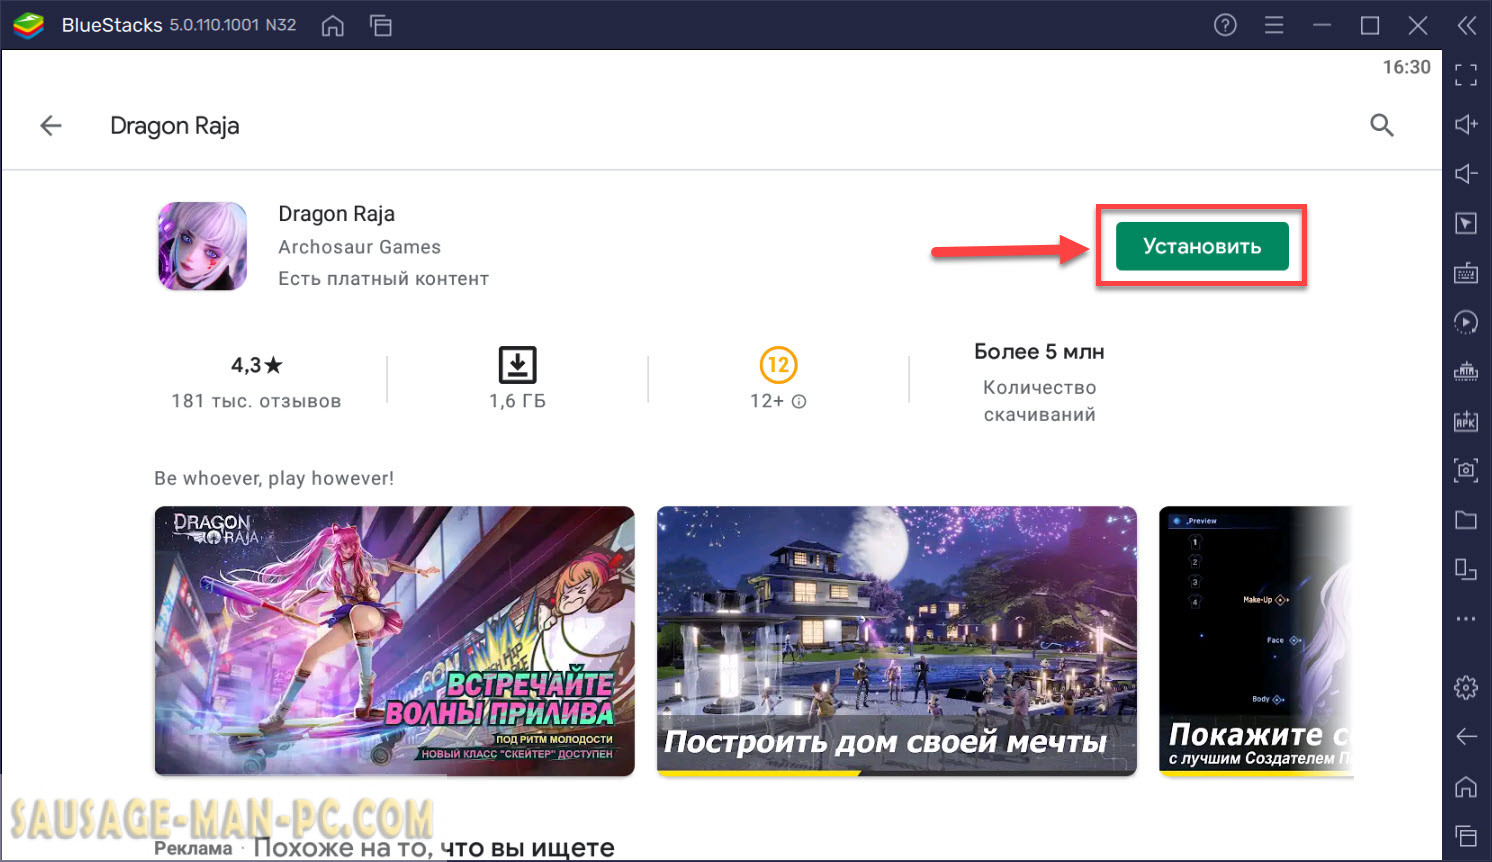
Task: Close the BlueStacks window
Action: click(x=1418, y=25)
